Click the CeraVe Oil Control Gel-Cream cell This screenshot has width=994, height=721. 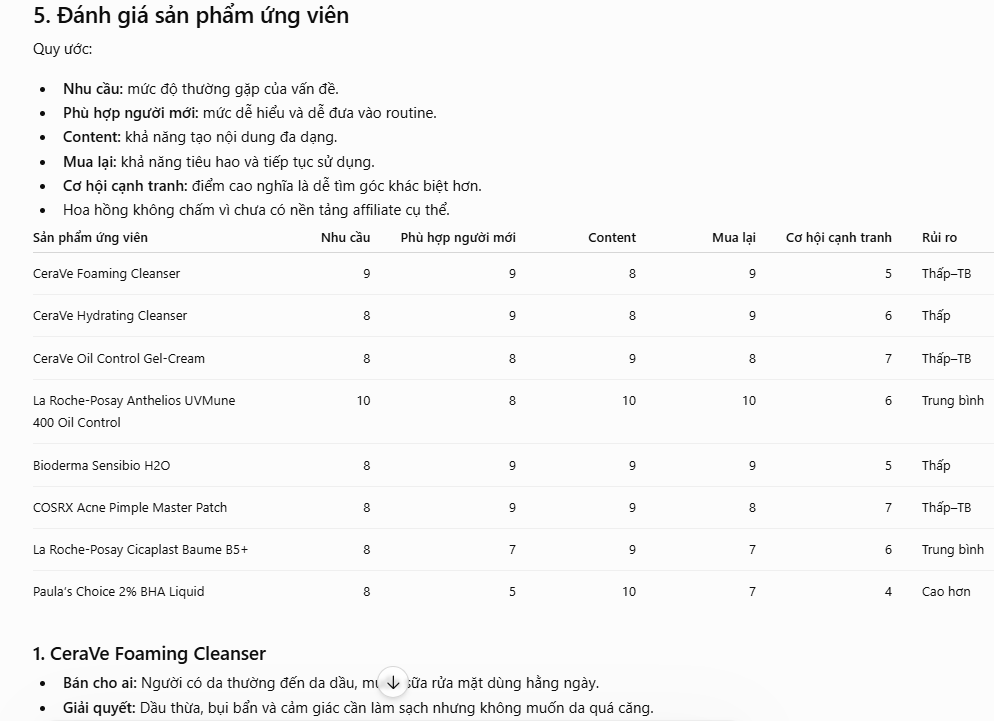119,358
